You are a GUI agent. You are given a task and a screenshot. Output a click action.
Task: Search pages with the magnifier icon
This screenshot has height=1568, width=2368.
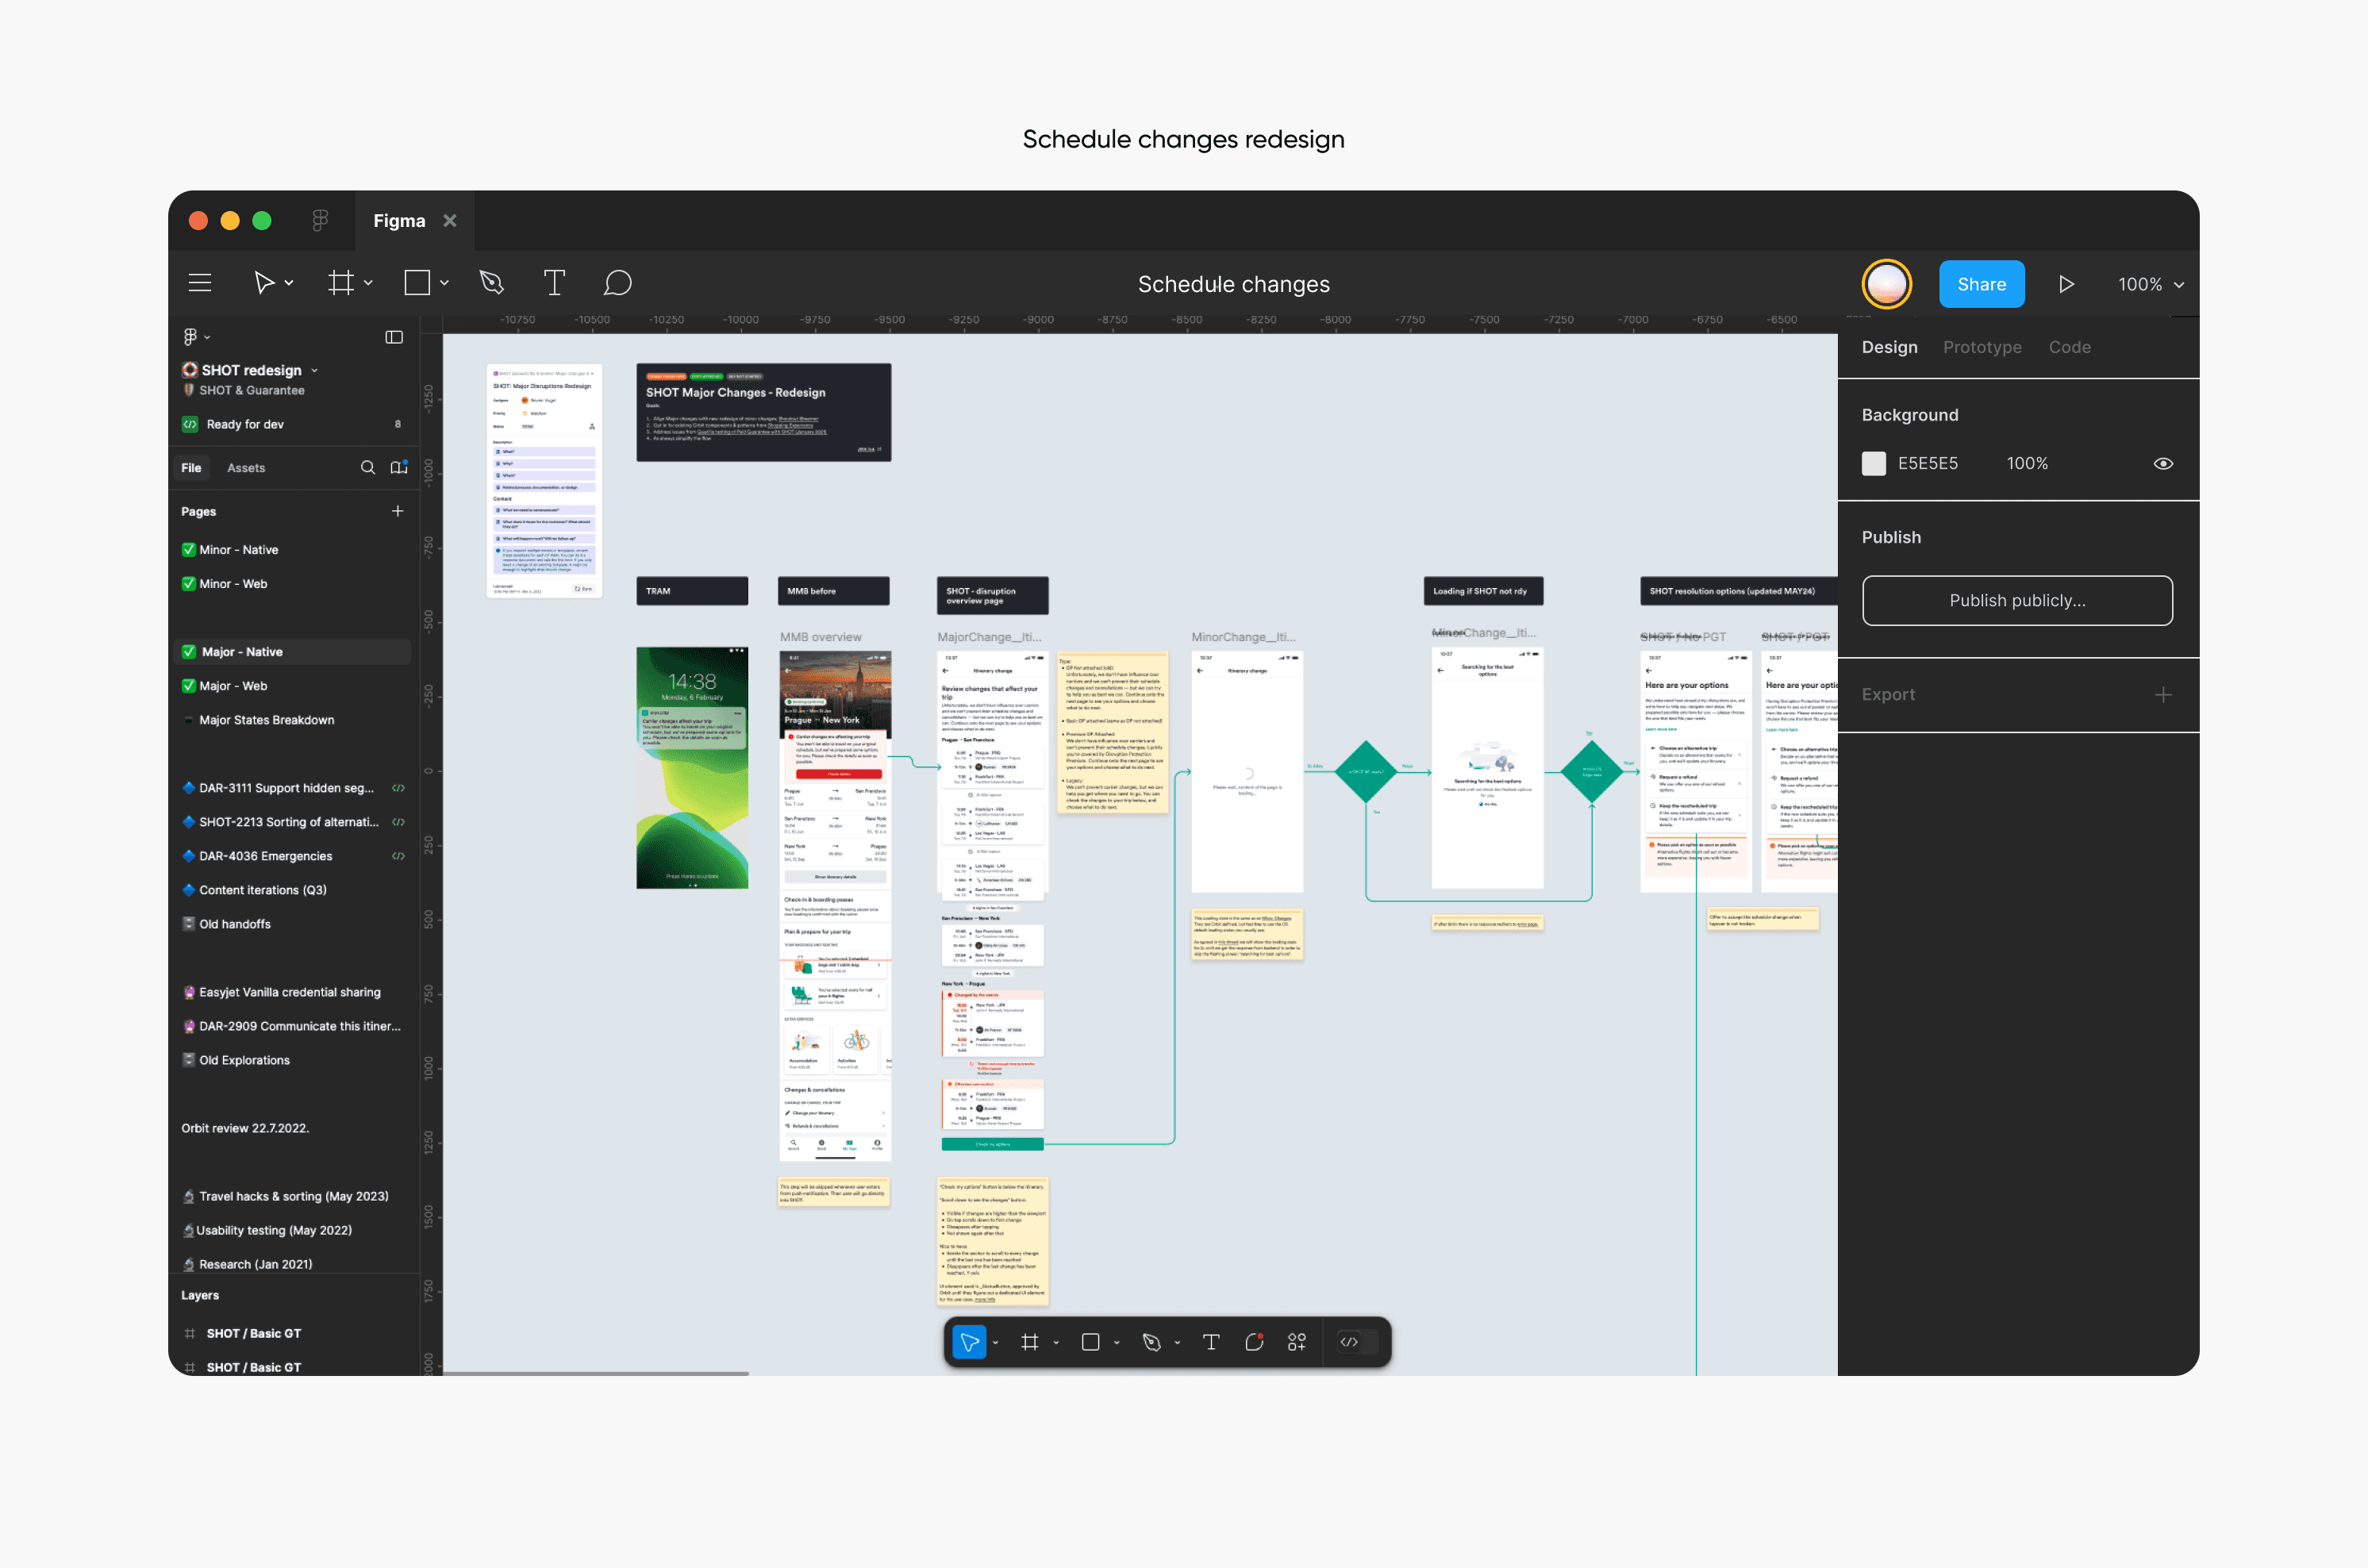click(x=367, y=467)
